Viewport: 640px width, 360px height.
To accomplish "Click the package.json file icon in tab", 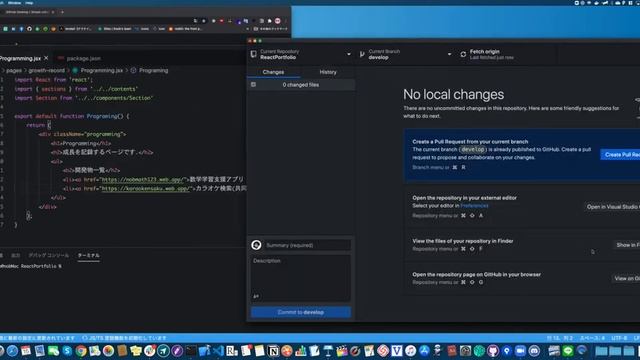I will 60,58.
